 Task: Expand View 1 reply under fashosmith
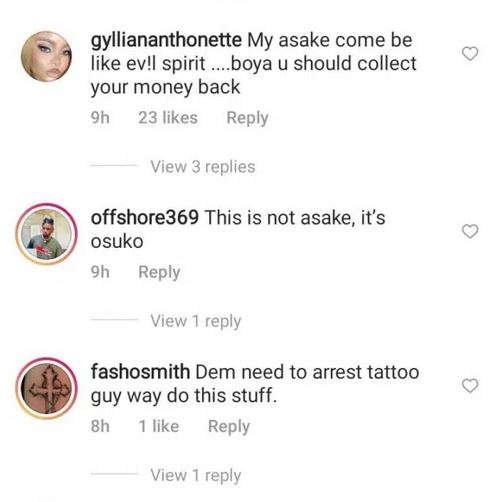click(196, 475)
